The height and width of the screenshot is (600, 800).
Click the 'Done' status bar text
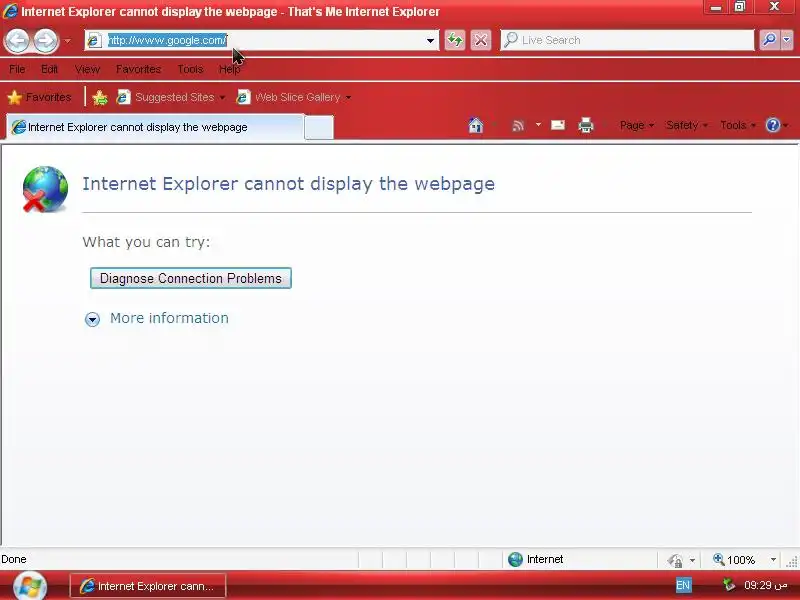(14, 559)
